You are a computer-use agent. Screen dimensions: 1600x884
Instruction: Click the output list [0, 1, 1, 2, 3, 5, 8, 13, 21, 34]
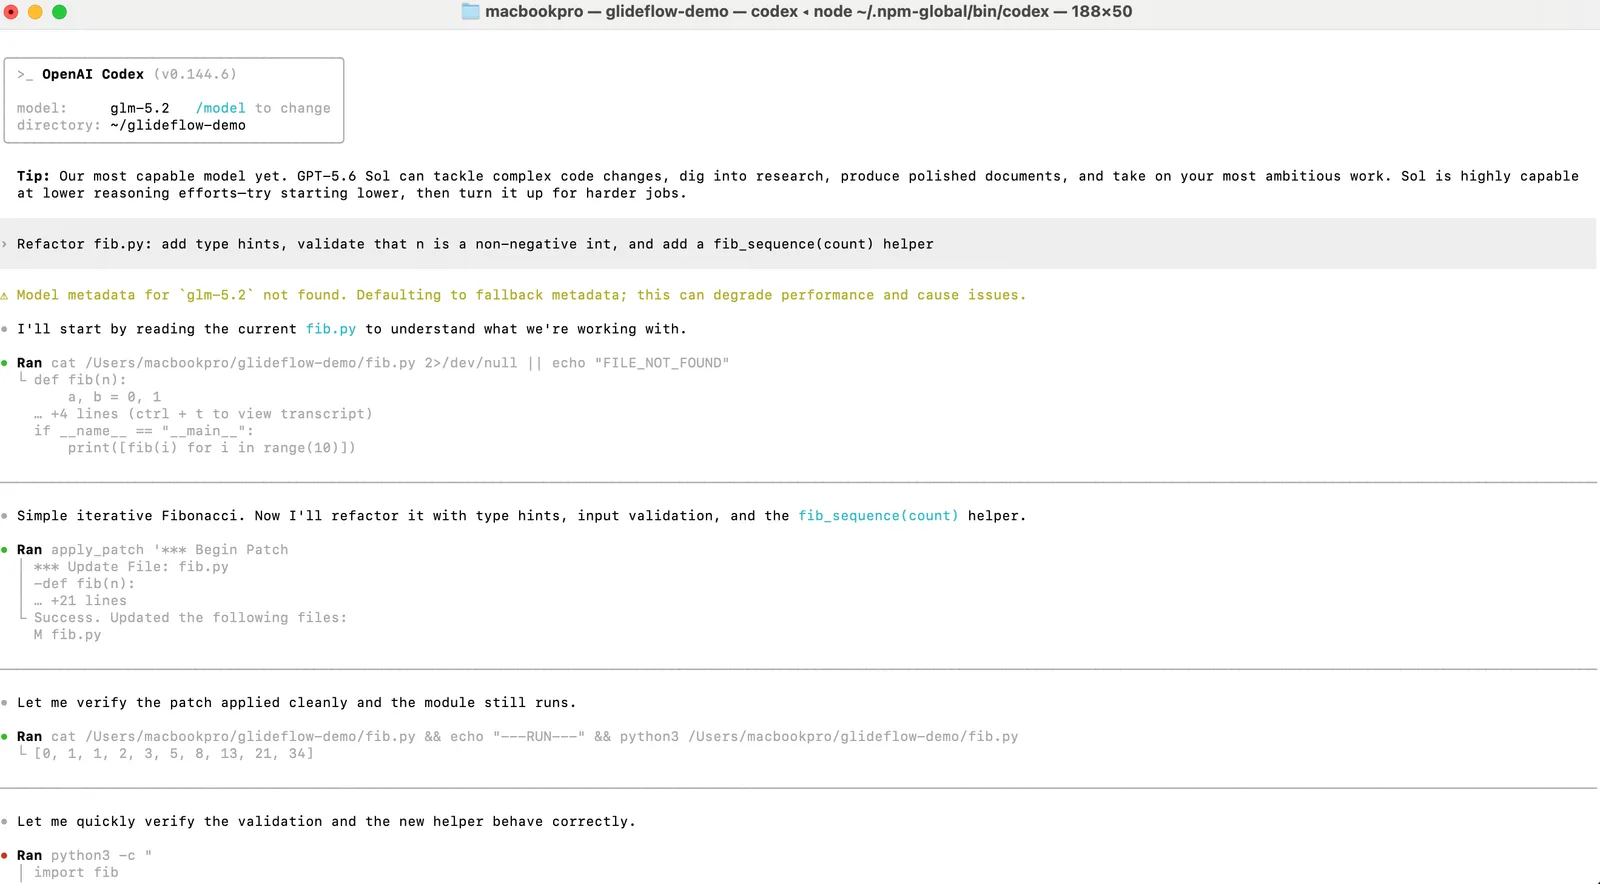(x=174, y=754)
